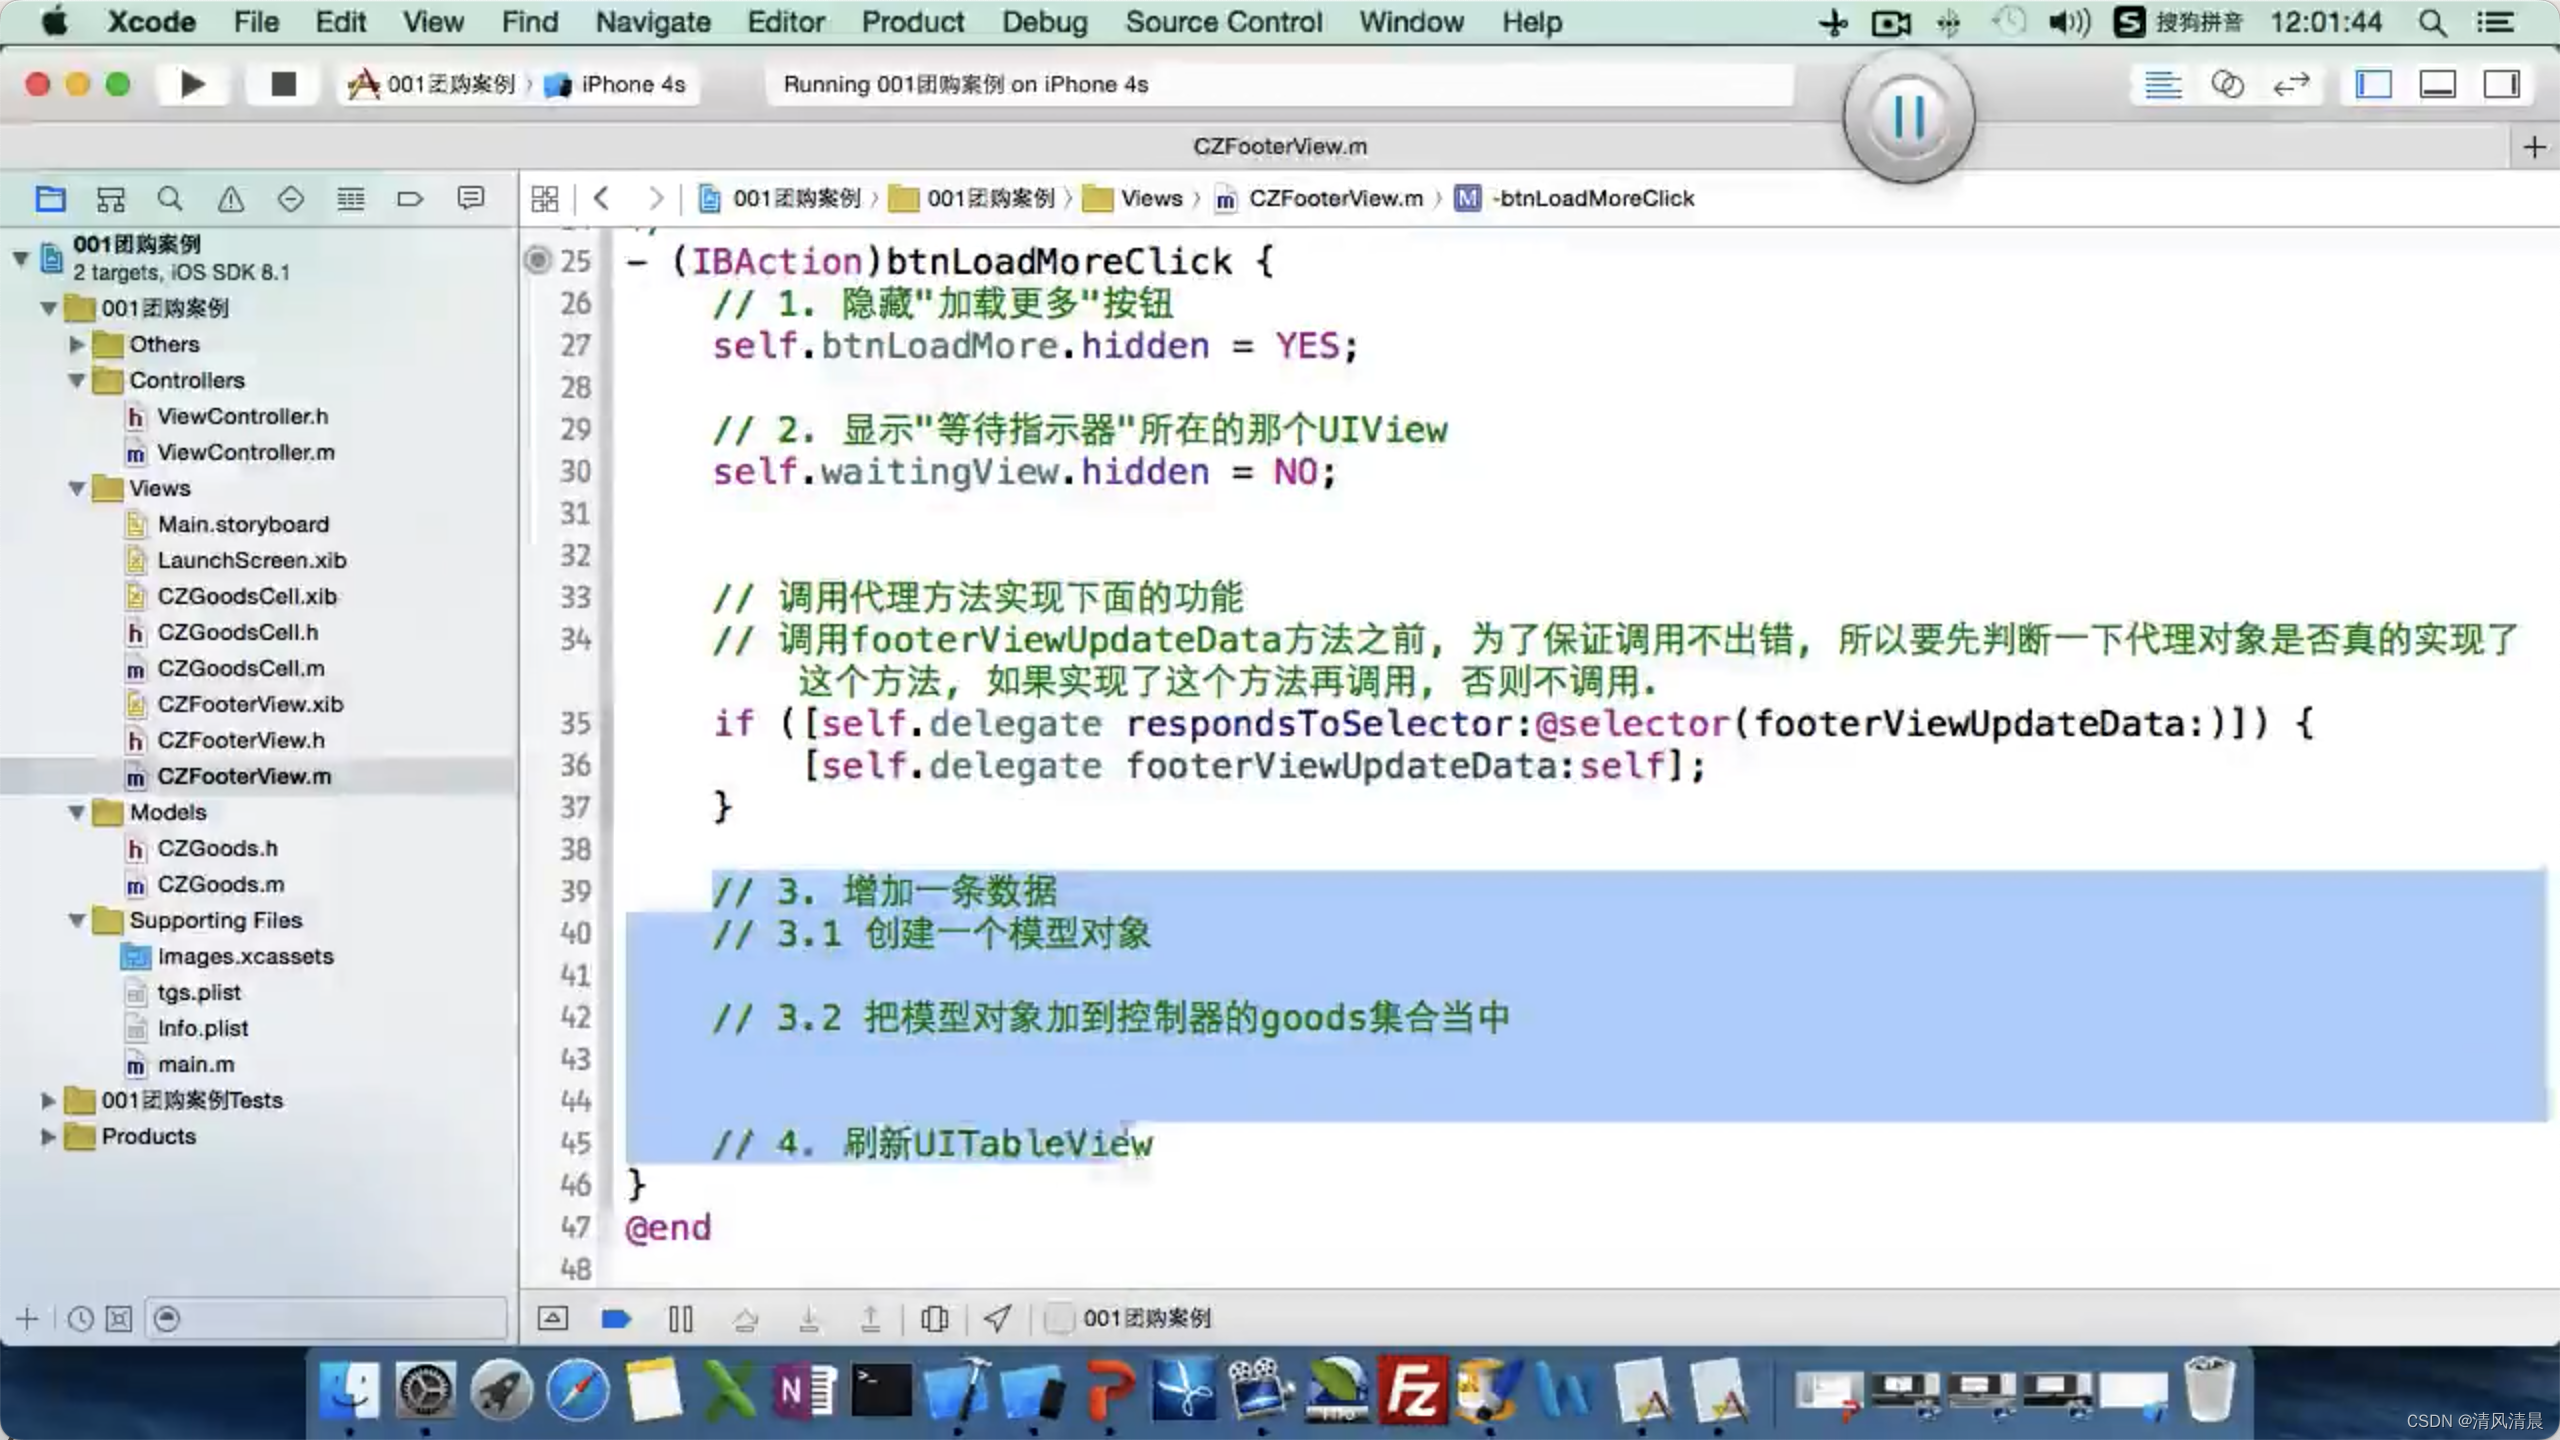Click the add file plus button
The width and height of the screenshot is (2560, 1440).
[27, 1318]
